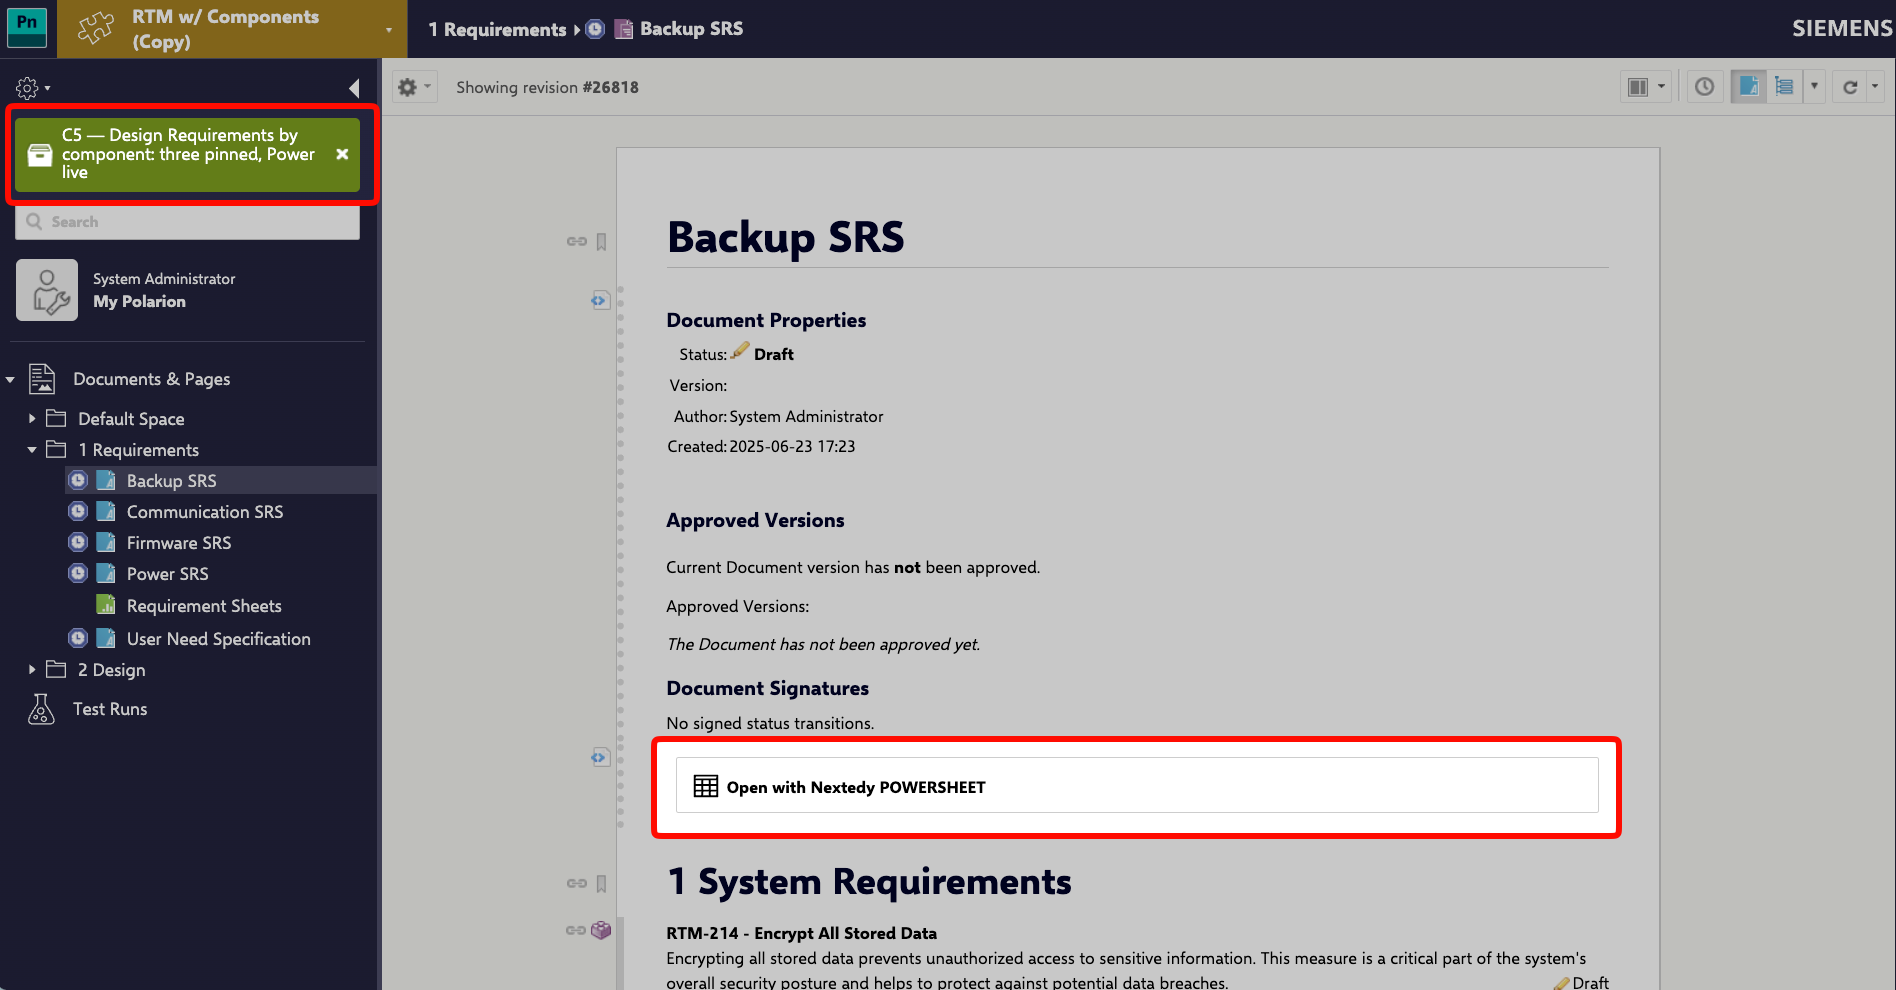Expand the 2 Design folder
Image resolution: width=1896 pixels, height=990 pixels.
(x=32, y=669)
